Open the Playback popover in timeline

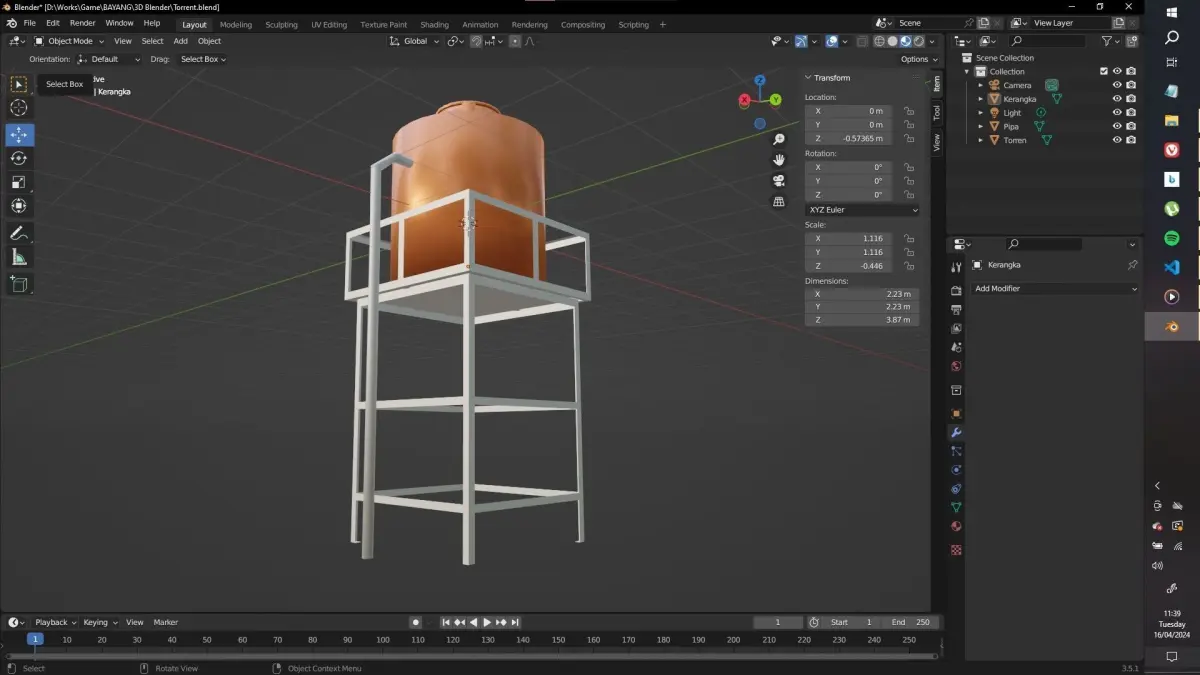[55, 622]
